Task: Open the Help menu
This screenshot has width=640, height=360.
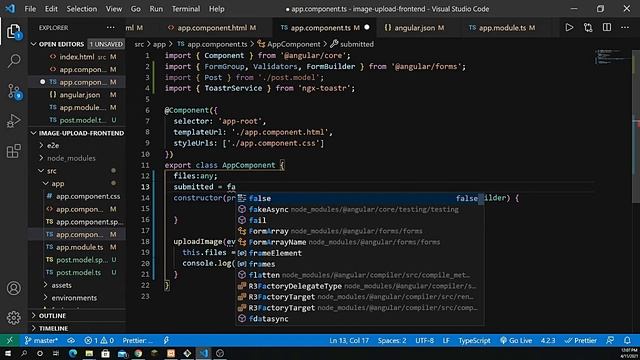Action: pos(216,9)
